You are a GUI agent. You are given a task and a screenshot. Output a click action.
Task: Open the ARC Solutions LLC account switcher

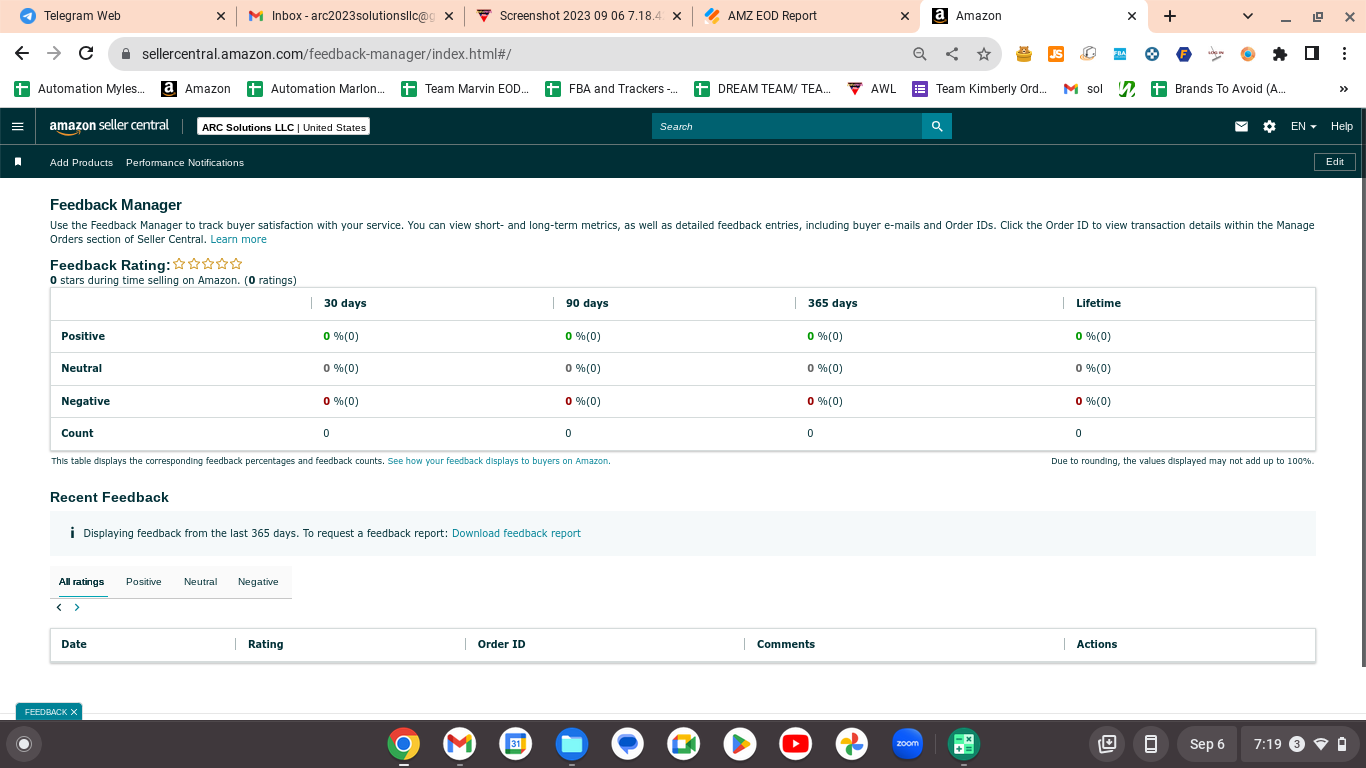pyautogui.click(x=284, y=127)
